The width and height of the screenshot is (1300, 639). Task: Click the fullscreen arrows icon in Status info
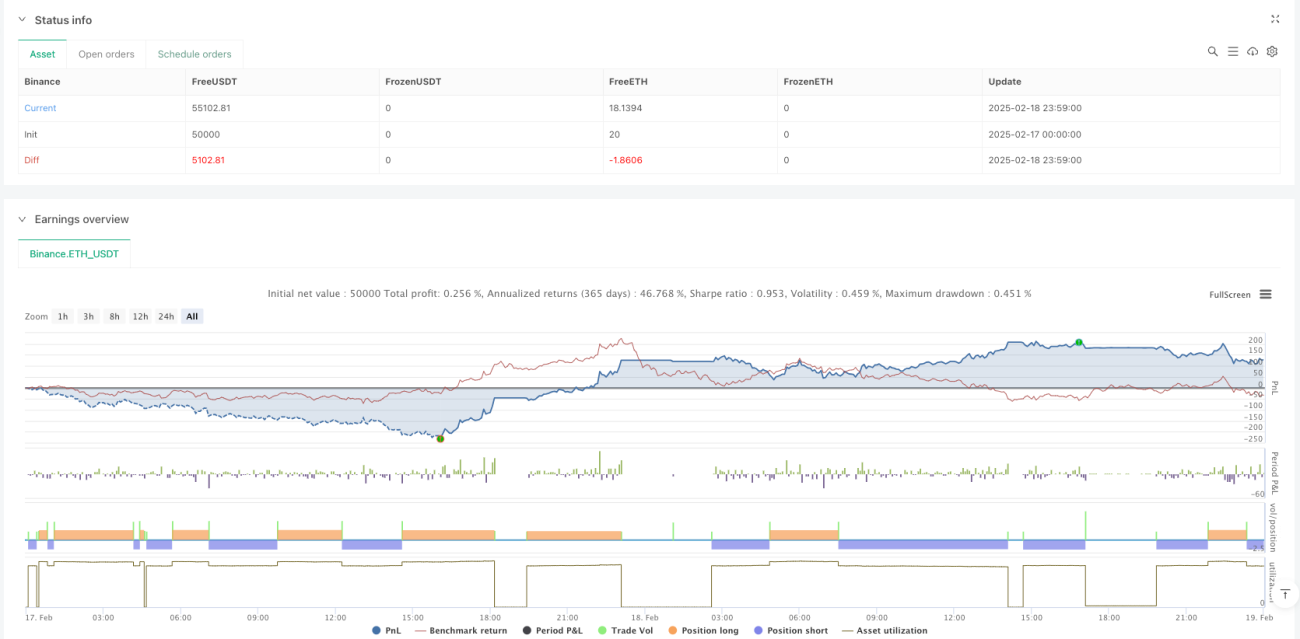[x=1275, y=19]
